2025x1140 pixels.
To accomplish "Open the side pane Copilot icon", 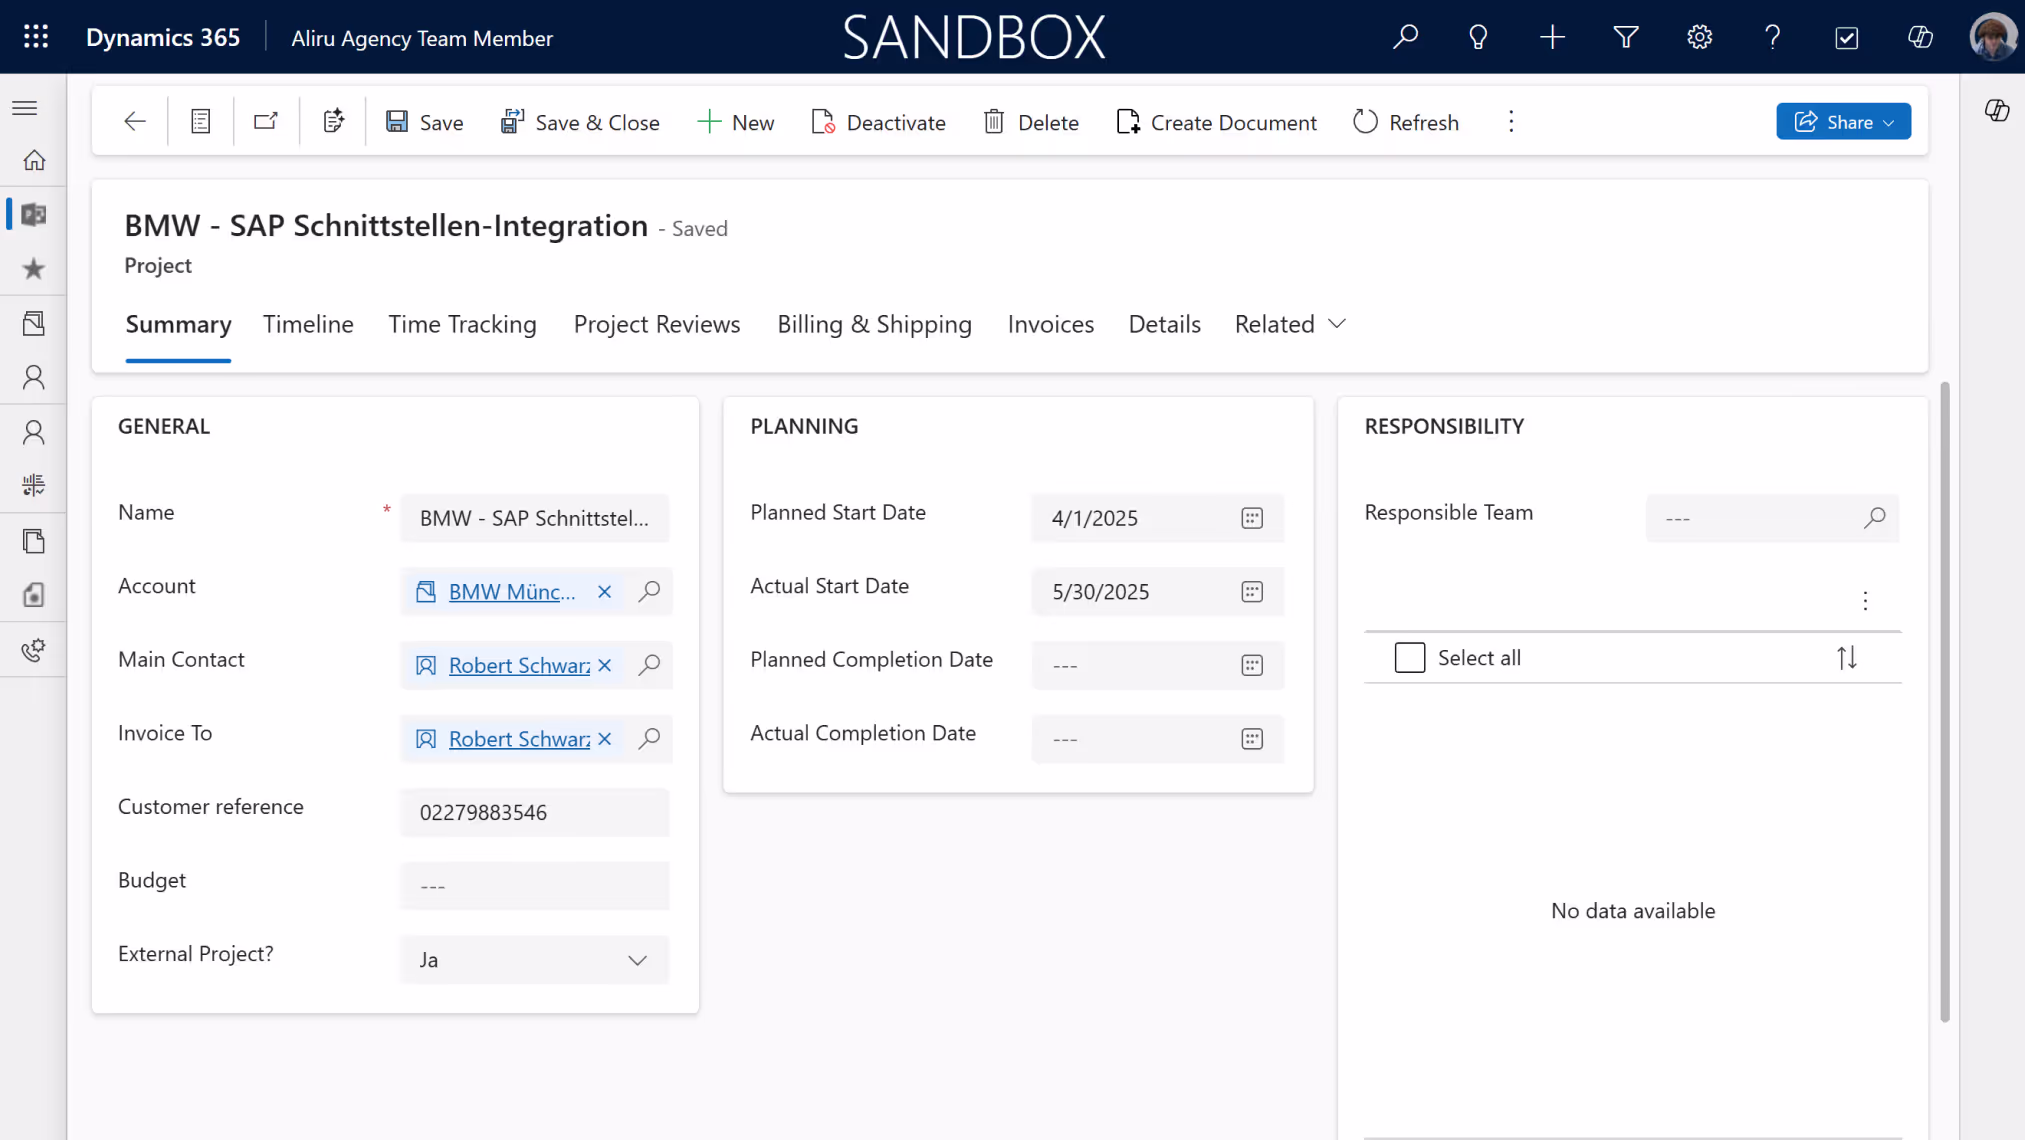I will tap(1996, 110).
